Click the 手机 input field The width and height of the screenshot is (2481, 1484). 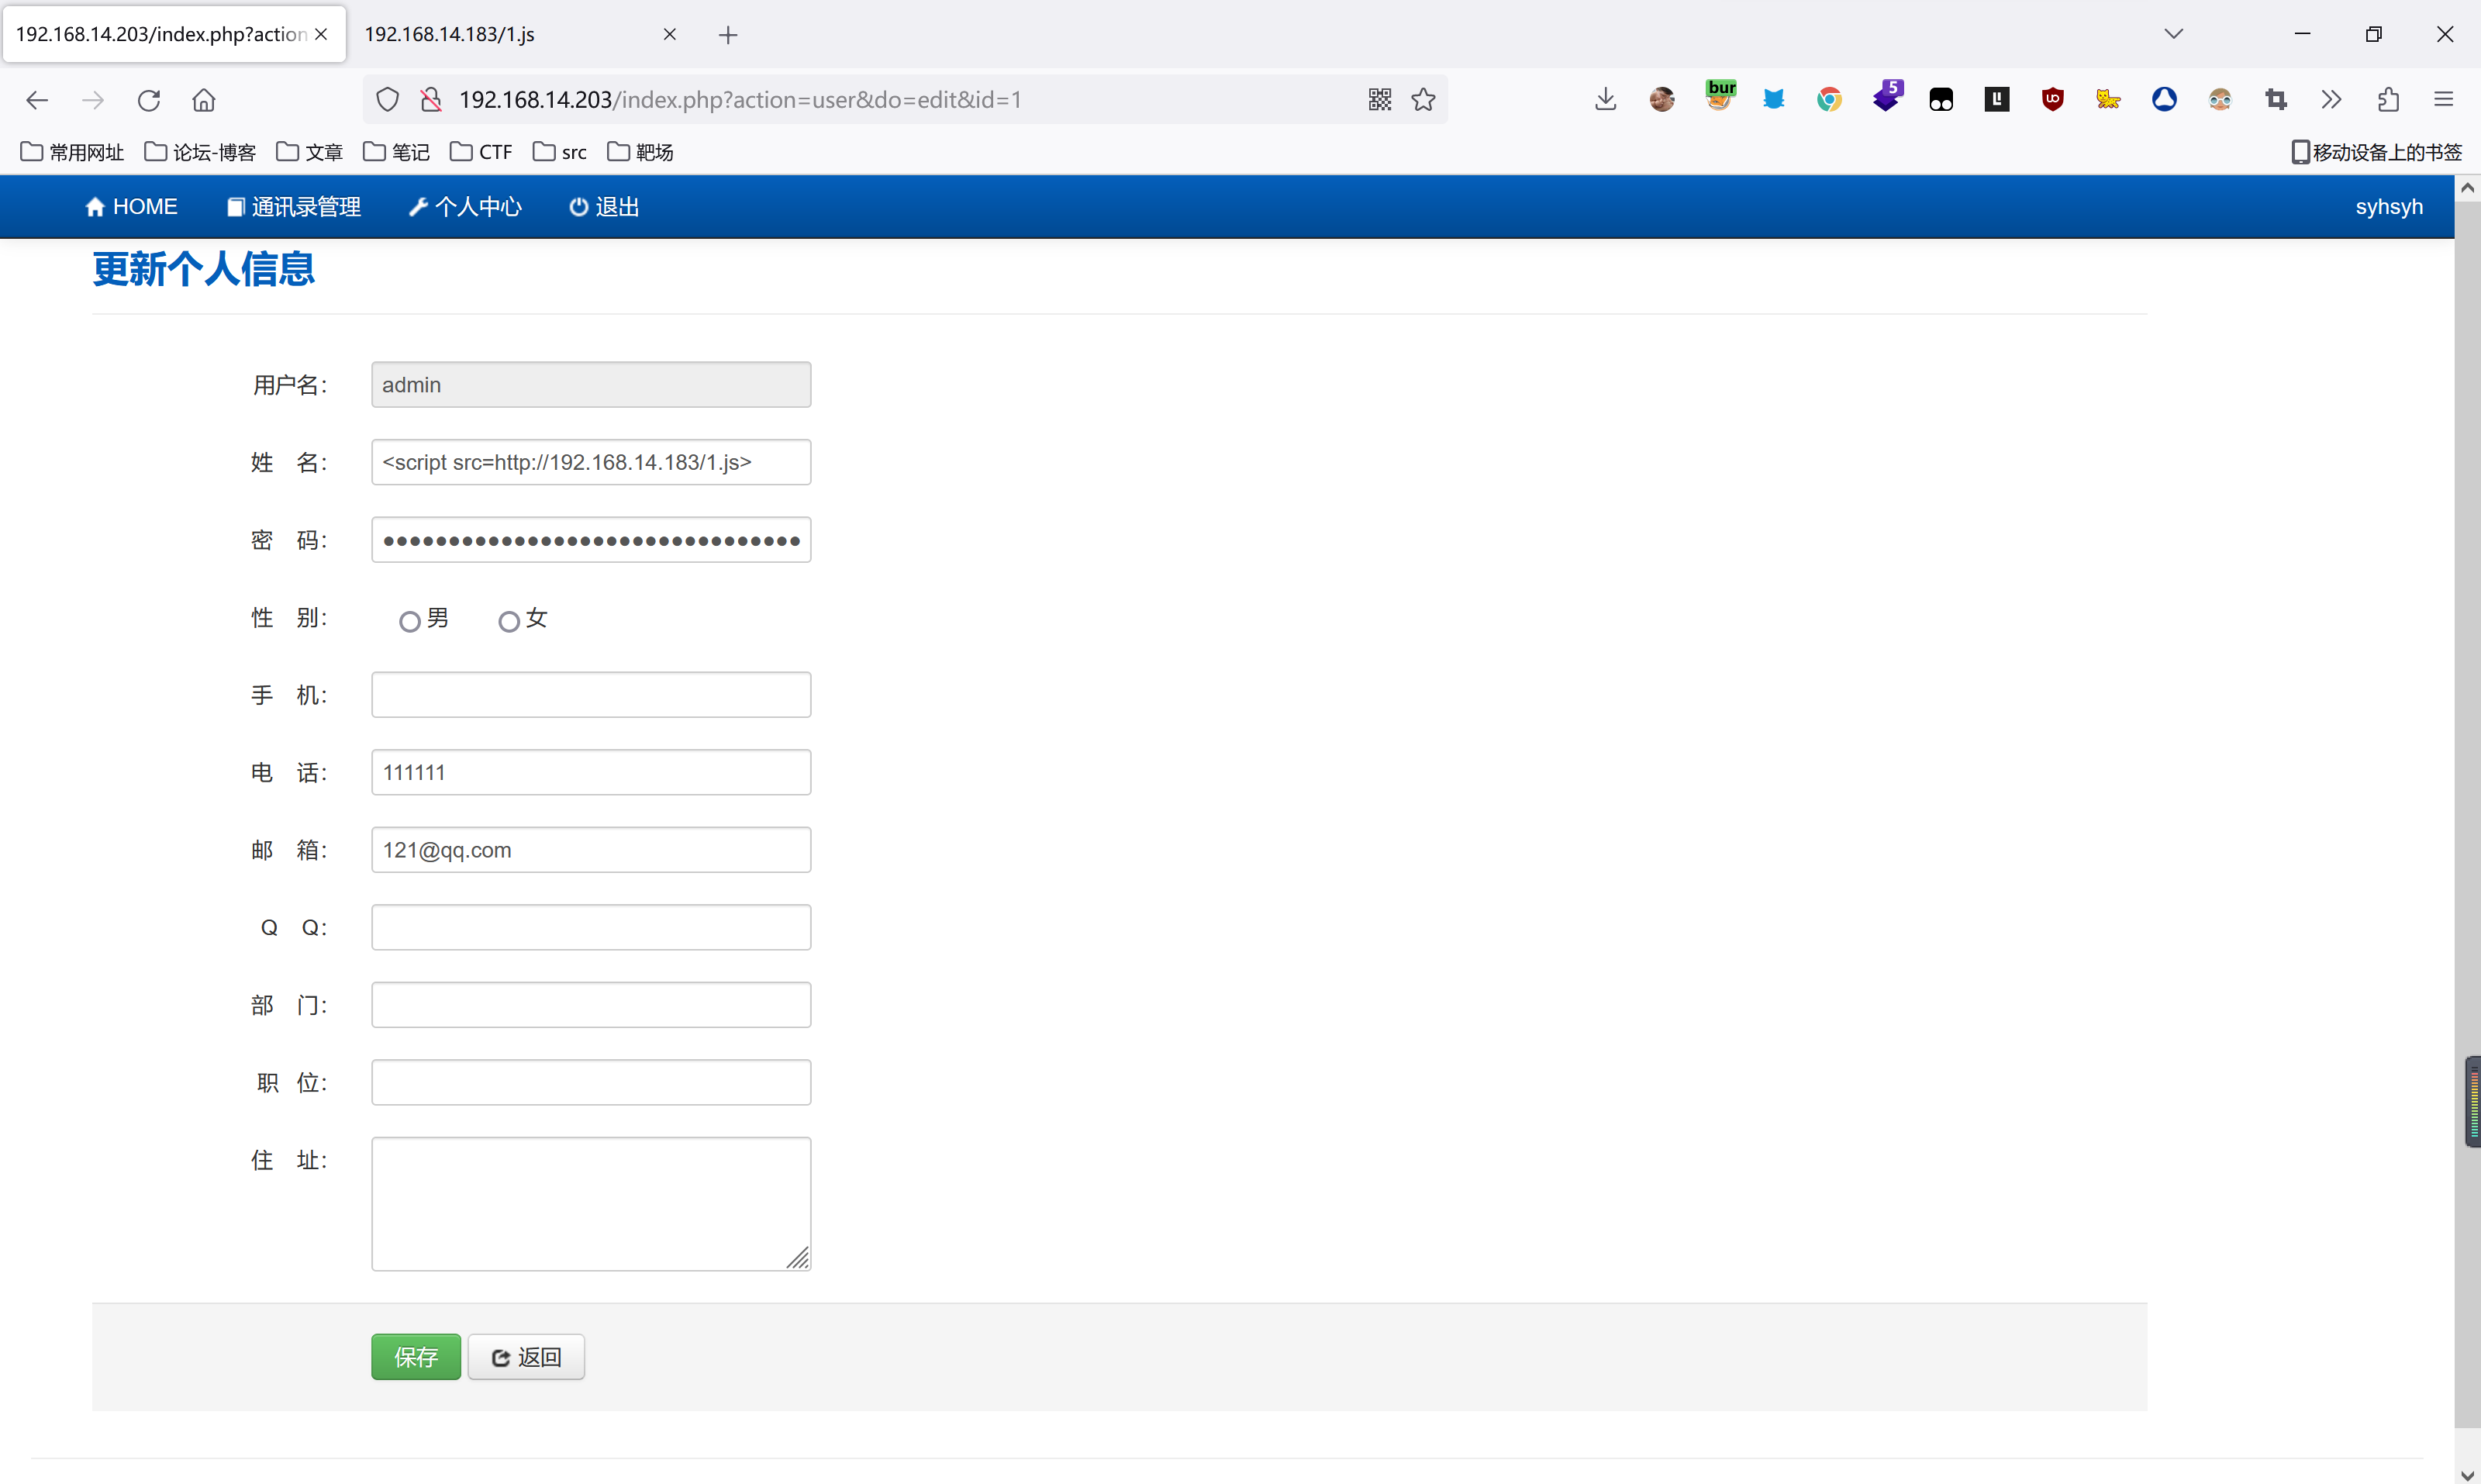[591, 695]
